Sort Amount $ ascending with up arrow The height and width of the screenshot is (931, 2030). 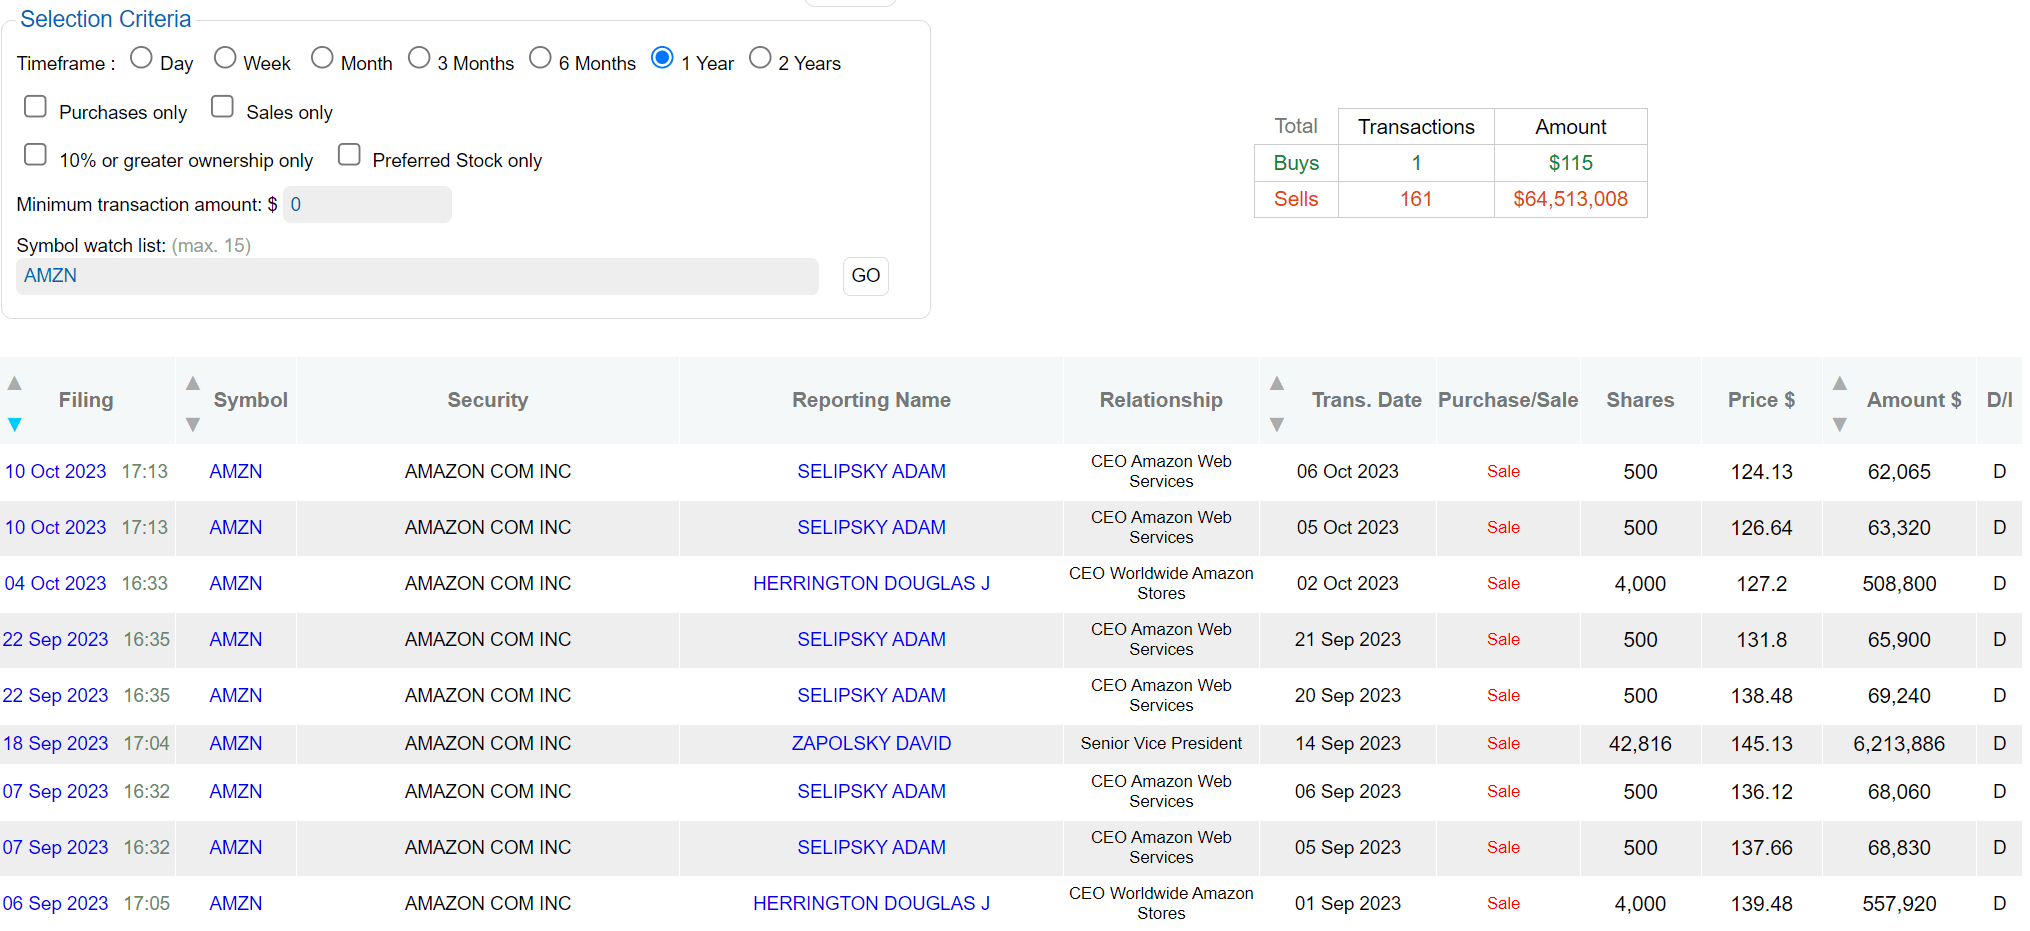pos(1840,383)
